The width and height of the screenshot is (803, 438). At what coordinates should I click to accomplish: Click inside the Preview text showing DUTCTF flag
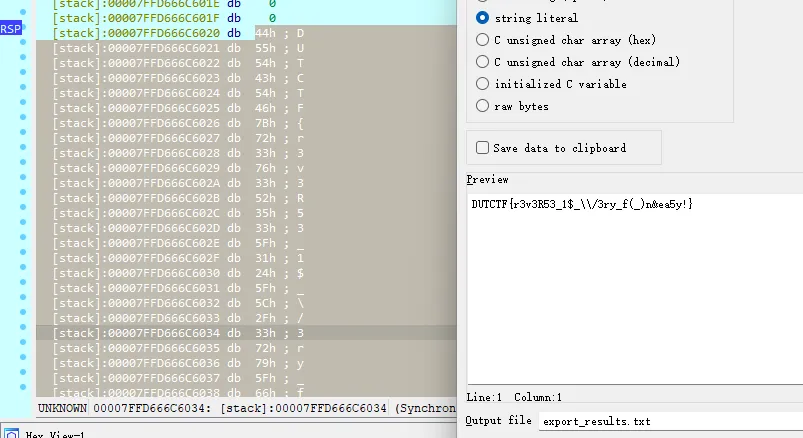pyautogui.click(x=582, y=204)
